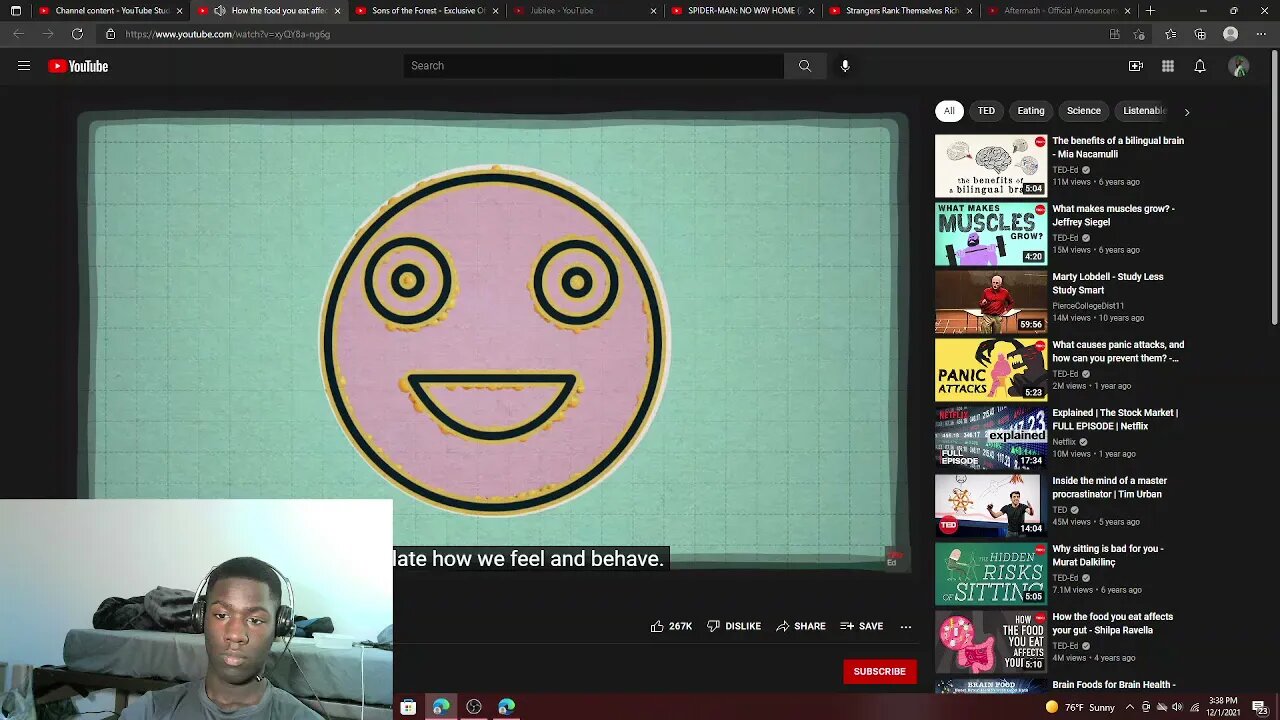Image resolution: width=1280 pixels, height=720 pixels.
Task: Open the Windows notification center
Action: (1259, 707)
